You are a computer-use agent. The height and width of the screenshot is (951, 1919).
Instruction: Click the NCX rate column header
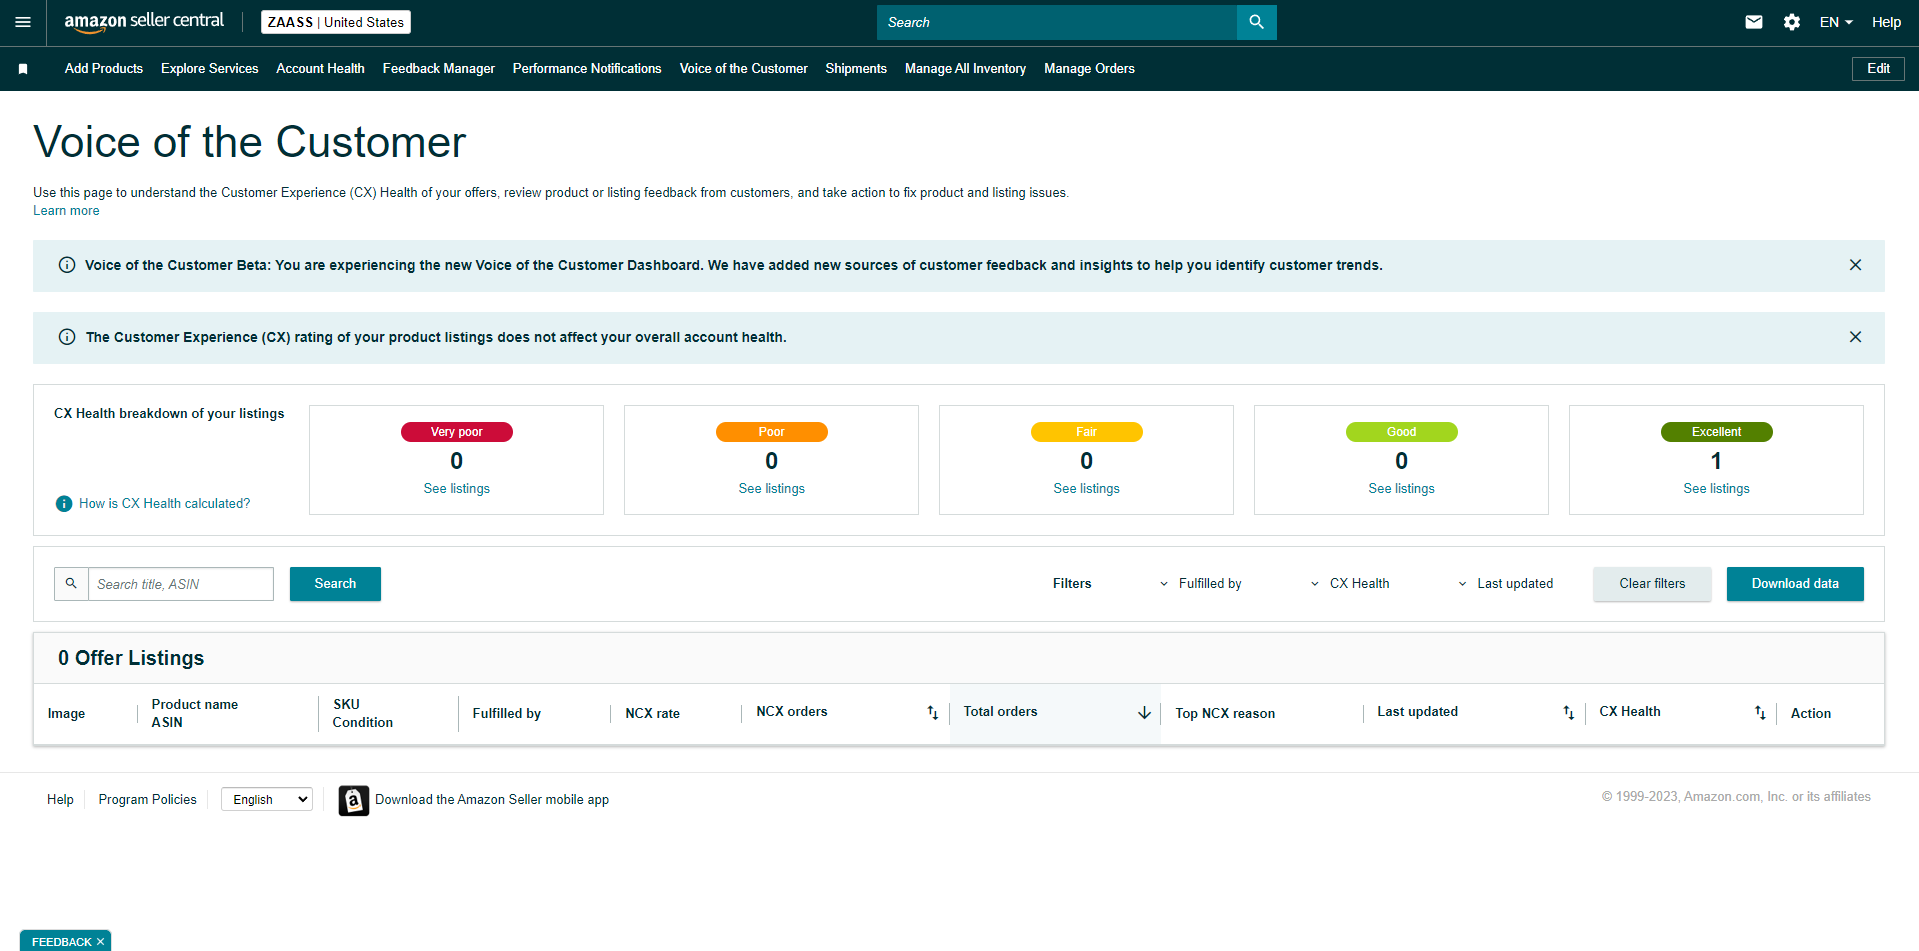[x=653, y=714]
